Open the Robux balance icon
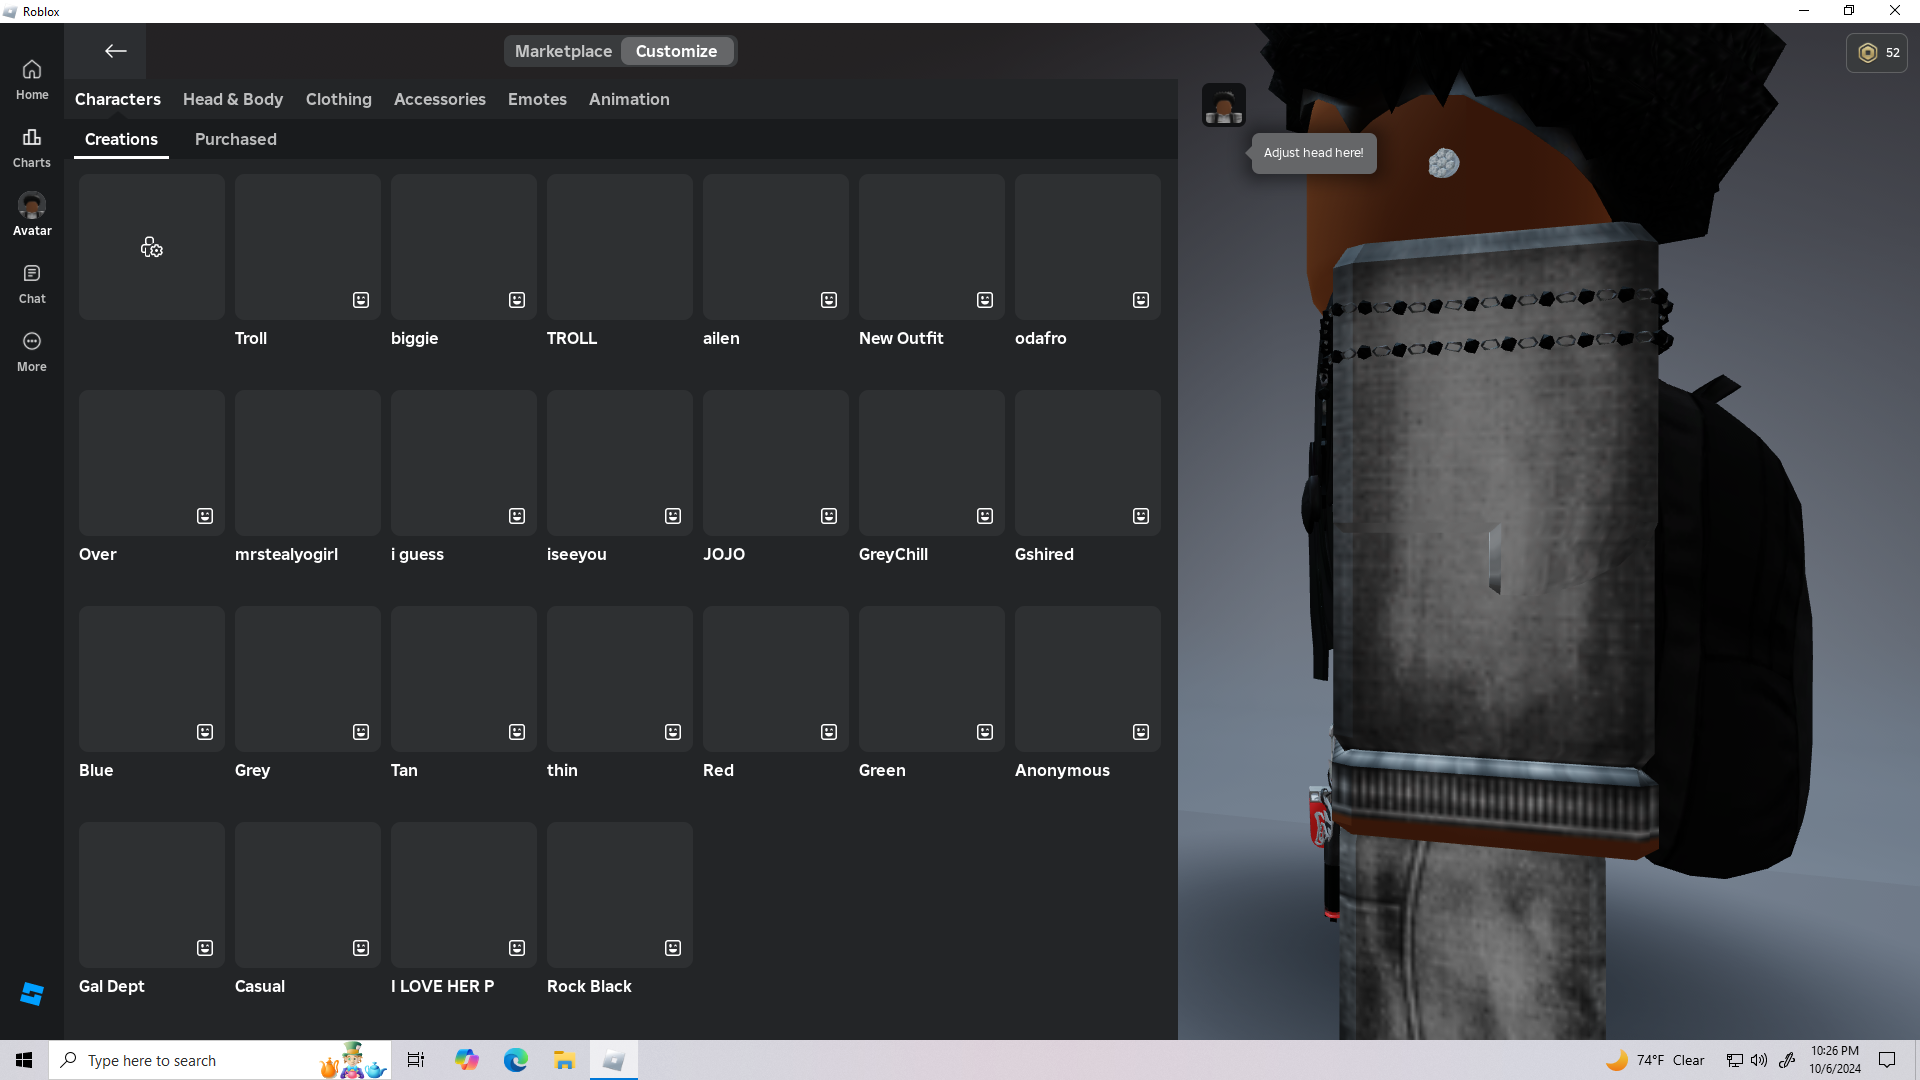1920x1080 pixels. (x=1867, y=53)
